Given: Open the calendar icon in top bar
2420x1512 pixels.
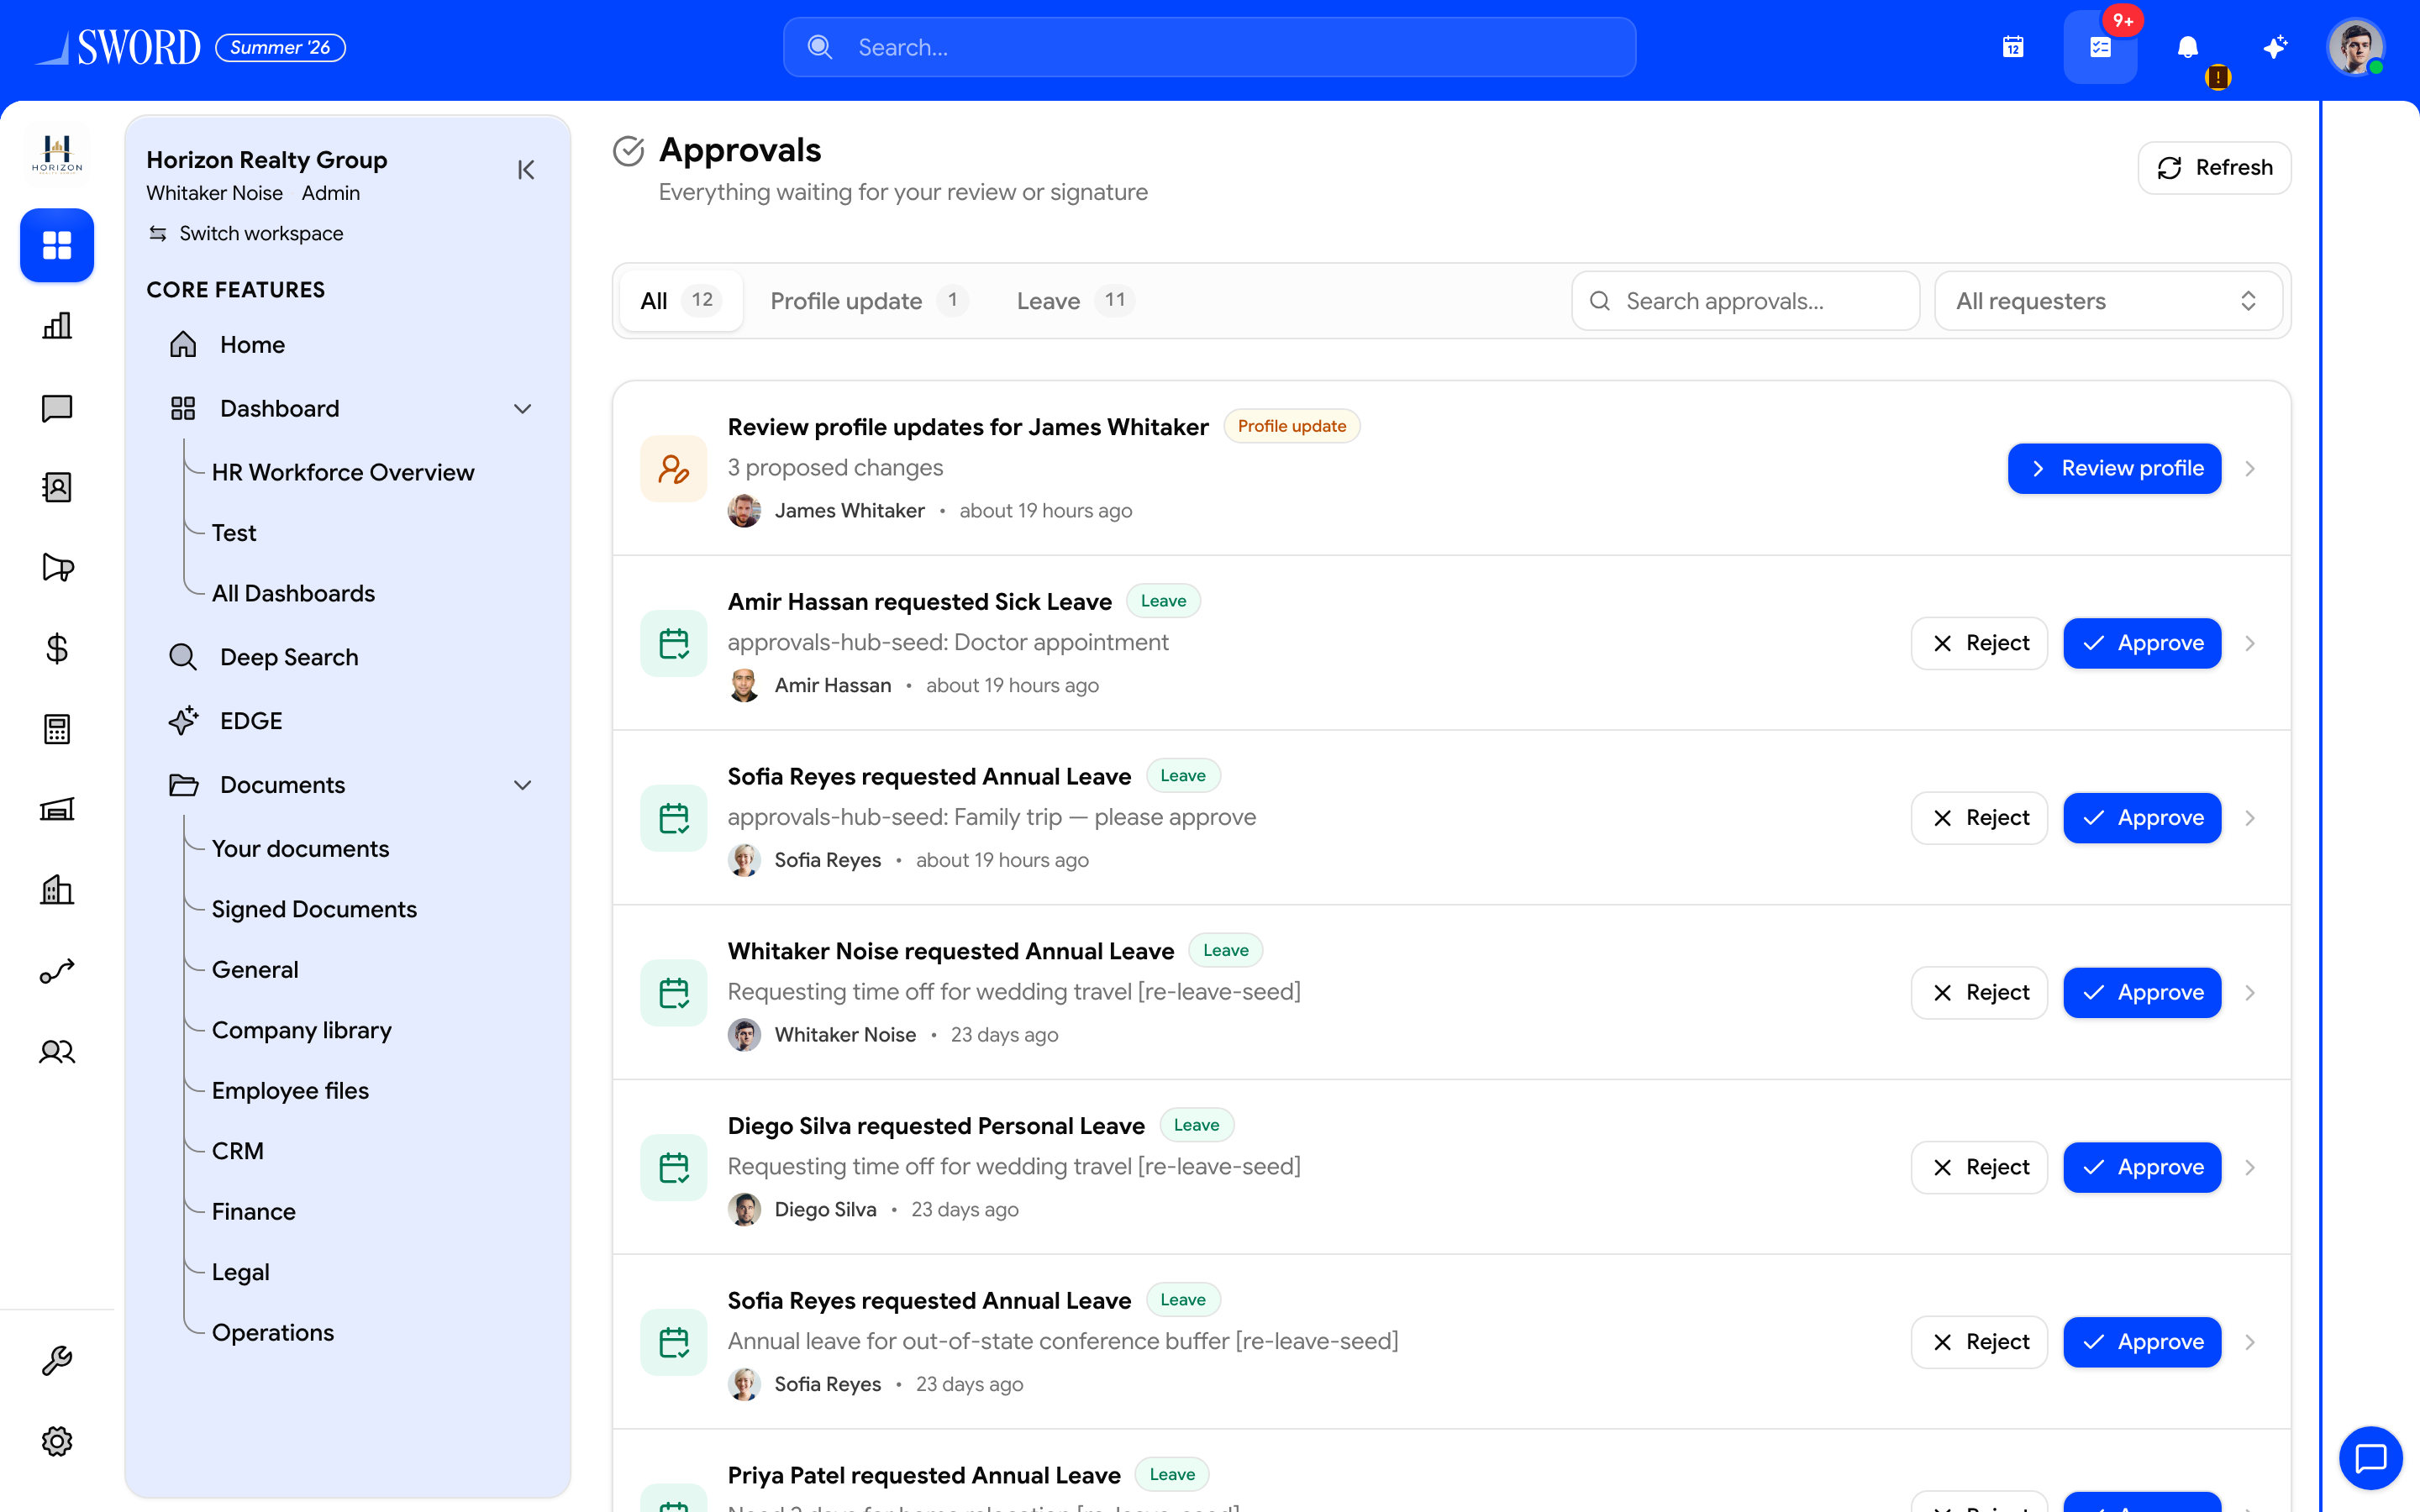Looking at the screenshot, I should 2013,47.
